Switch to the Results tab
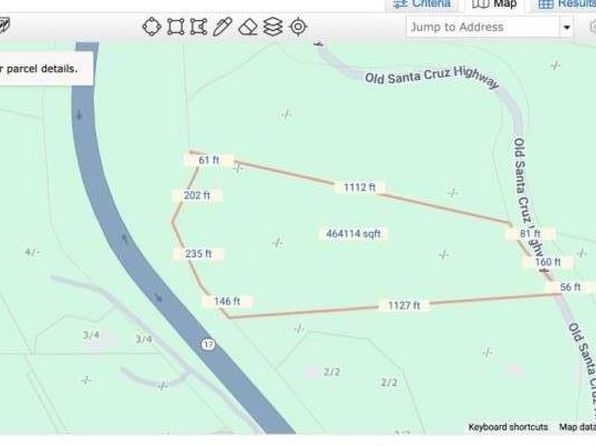Viewport: 596px width, 446px height. pos(564,5)
